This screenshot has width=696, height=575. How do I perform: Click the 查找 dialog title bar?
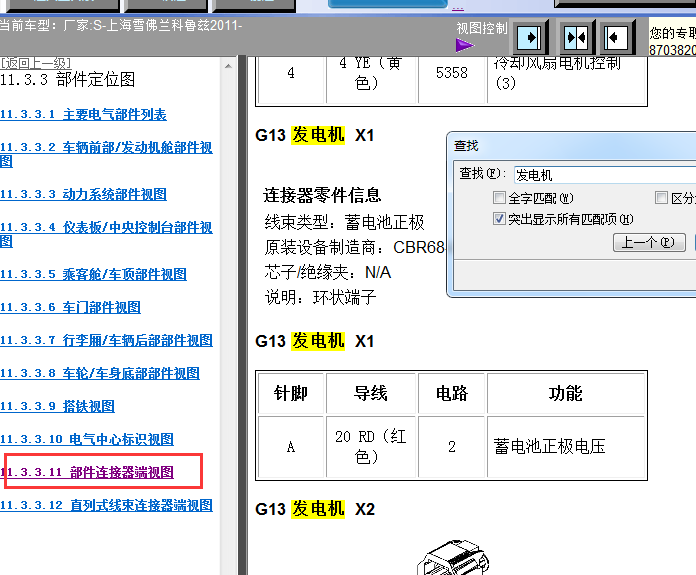point(573,146)
